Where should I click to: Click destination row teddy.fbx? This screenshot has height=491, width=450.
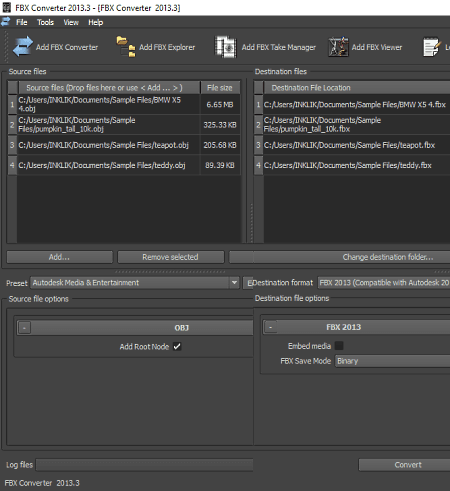356,165
